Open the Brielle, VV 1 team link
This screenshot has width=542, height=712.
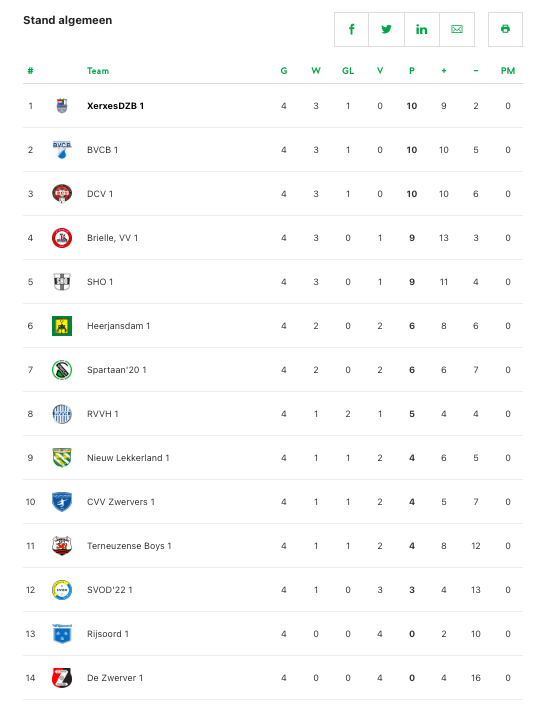(x=113, y=238)
